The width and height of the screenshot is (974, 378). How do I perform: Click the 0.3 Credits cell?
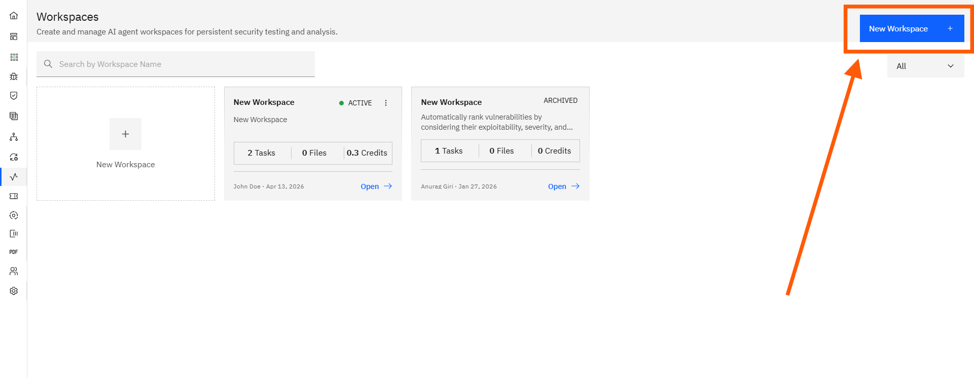click(367, 153)
